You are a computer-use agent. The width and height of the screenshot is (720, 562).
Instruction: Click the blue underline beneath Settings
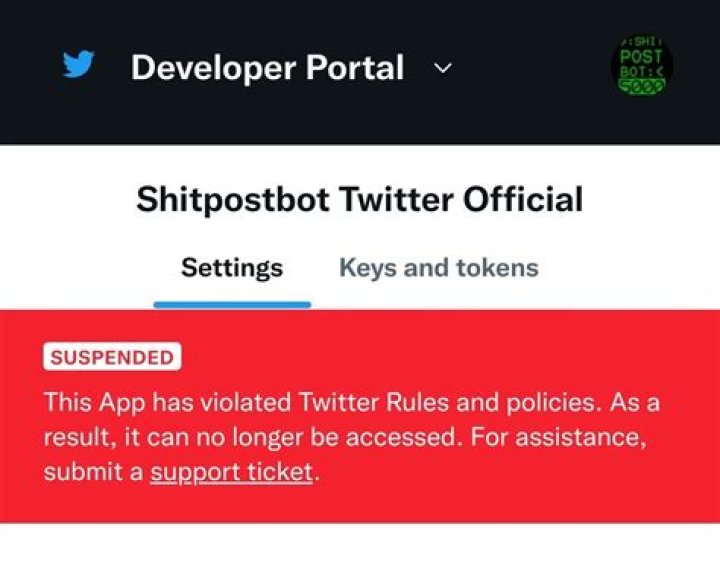pyautogui.click(x=232, y=305)
